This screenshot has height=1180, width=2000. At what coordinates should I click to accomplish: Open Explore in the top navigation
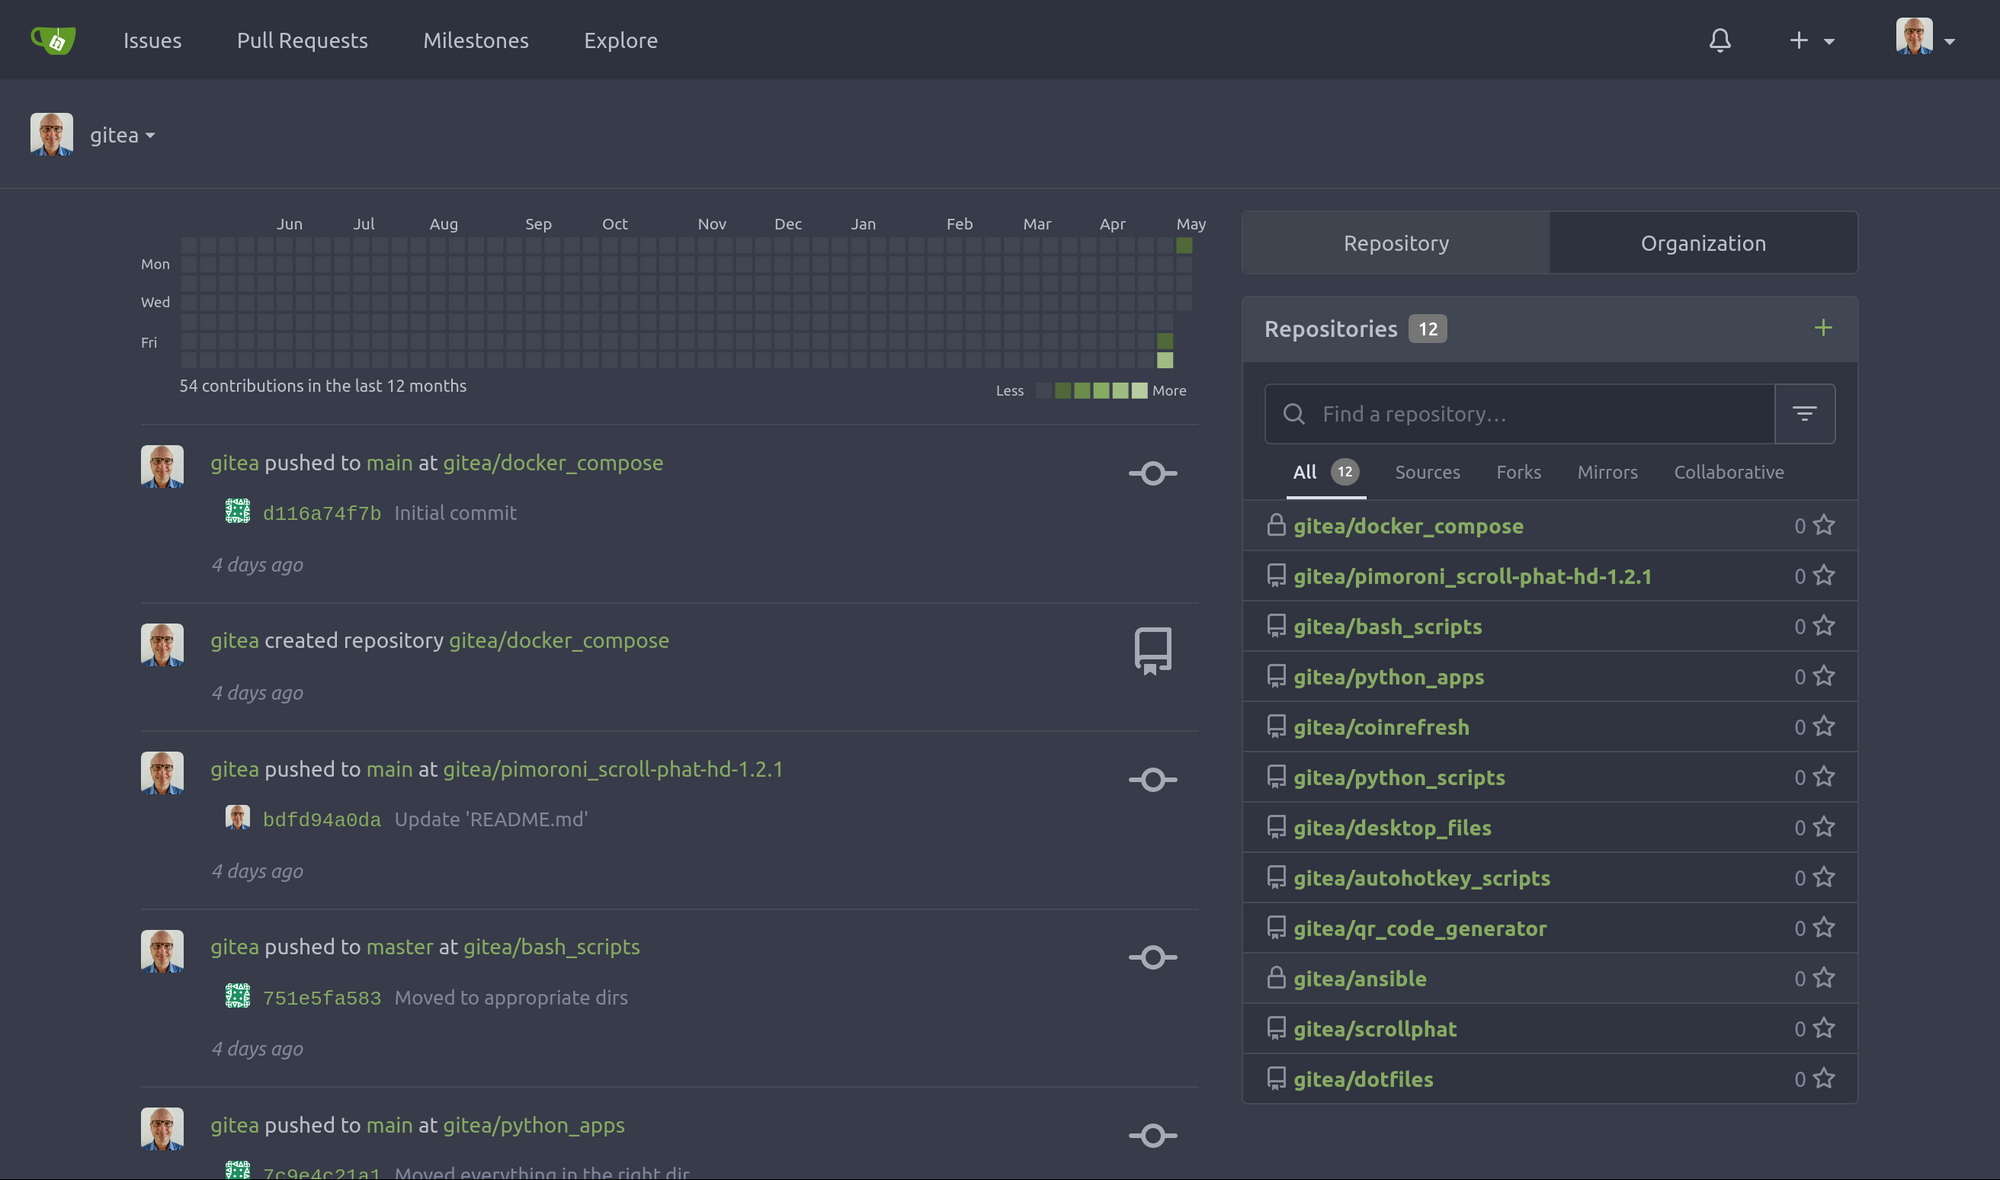click(x=621, y=40)
